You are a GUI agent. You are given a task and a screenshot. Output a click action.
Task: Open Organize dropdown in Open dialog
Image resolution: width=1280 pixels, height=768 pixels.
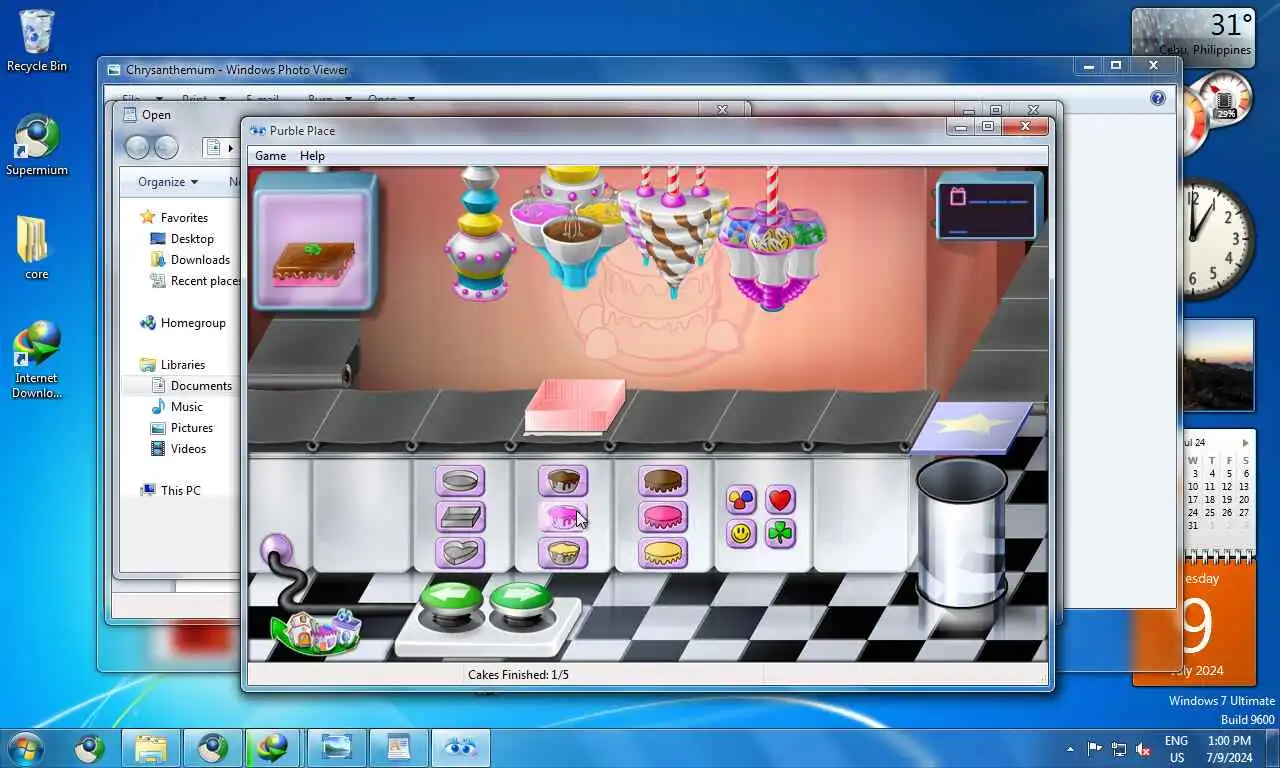tap(168, 182)
